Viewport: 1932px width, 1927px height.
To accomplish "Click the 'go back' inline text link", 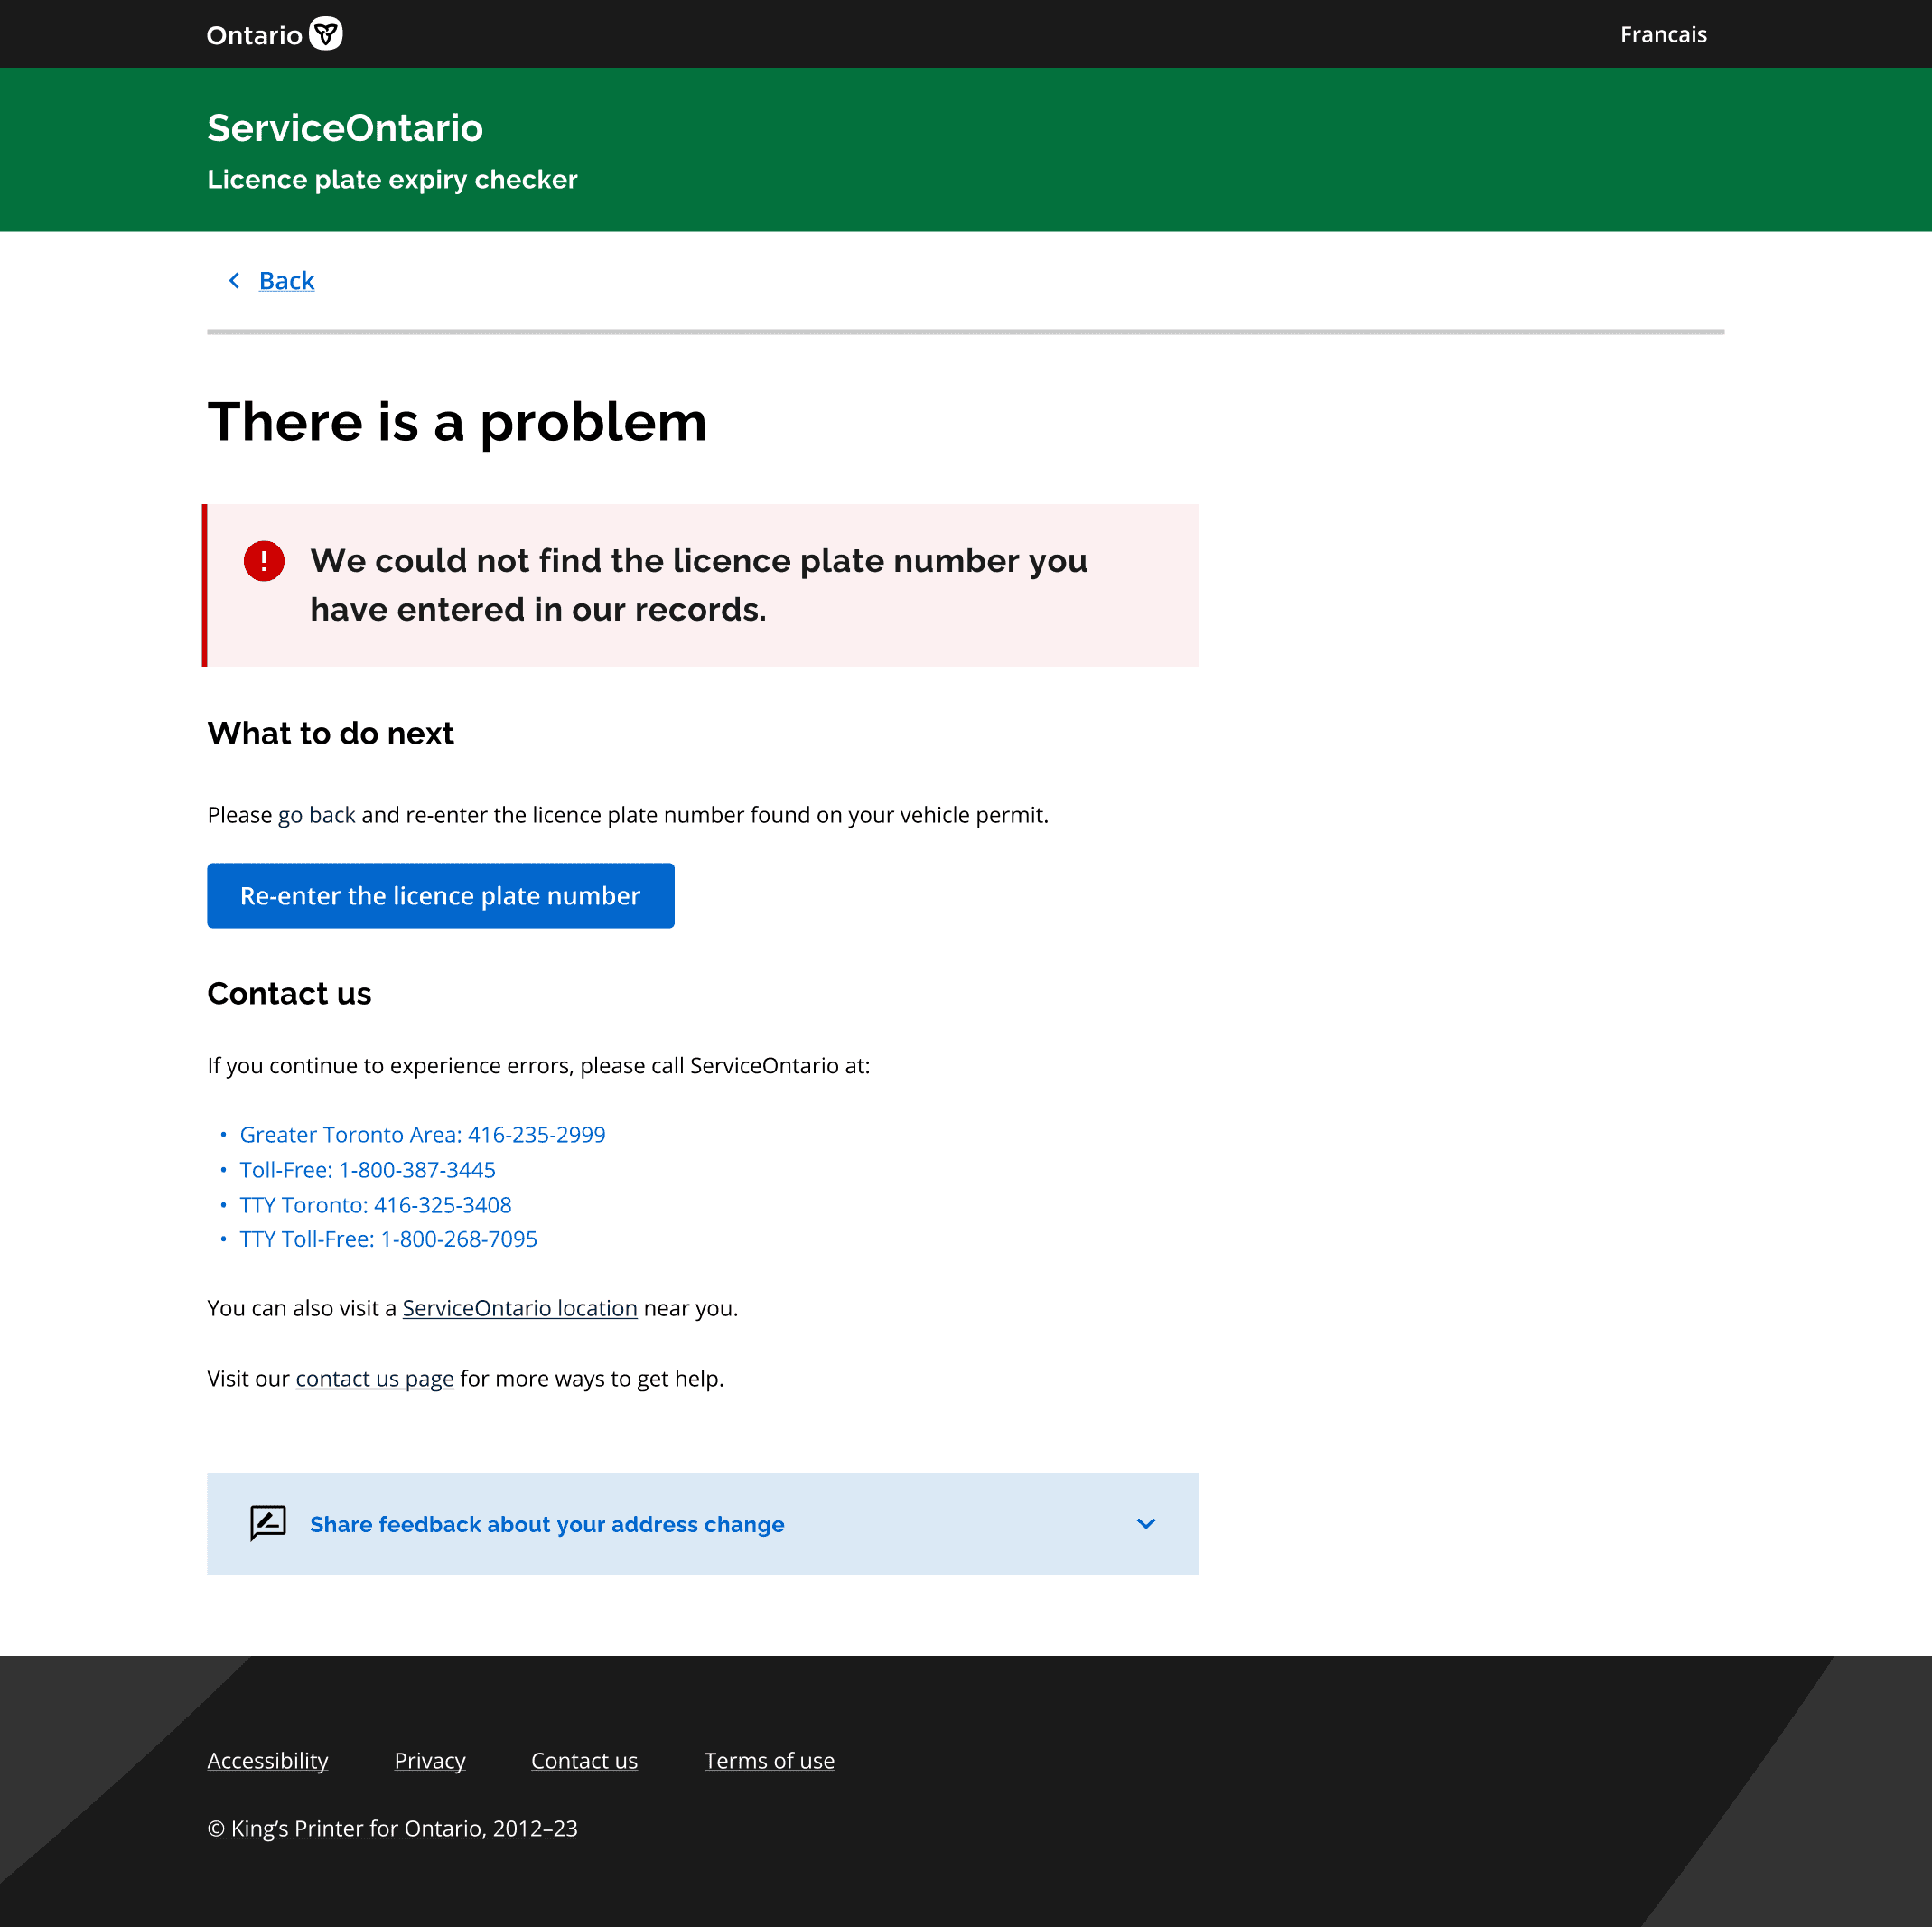I will point(316,815).
